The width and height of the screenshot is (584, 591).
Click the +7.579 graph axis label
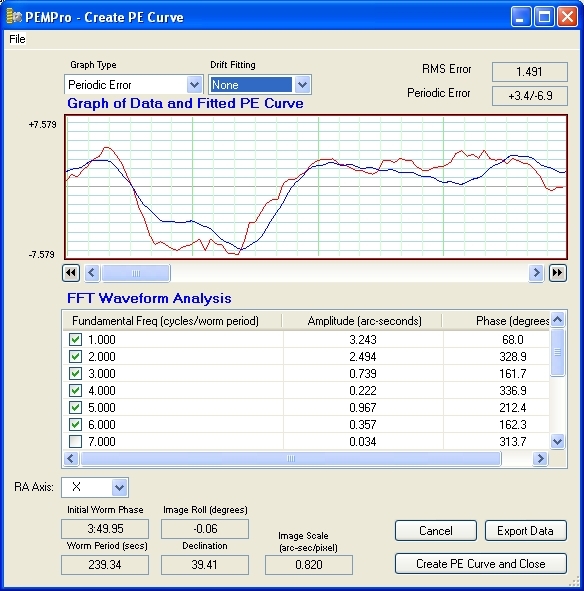[43, 125]
